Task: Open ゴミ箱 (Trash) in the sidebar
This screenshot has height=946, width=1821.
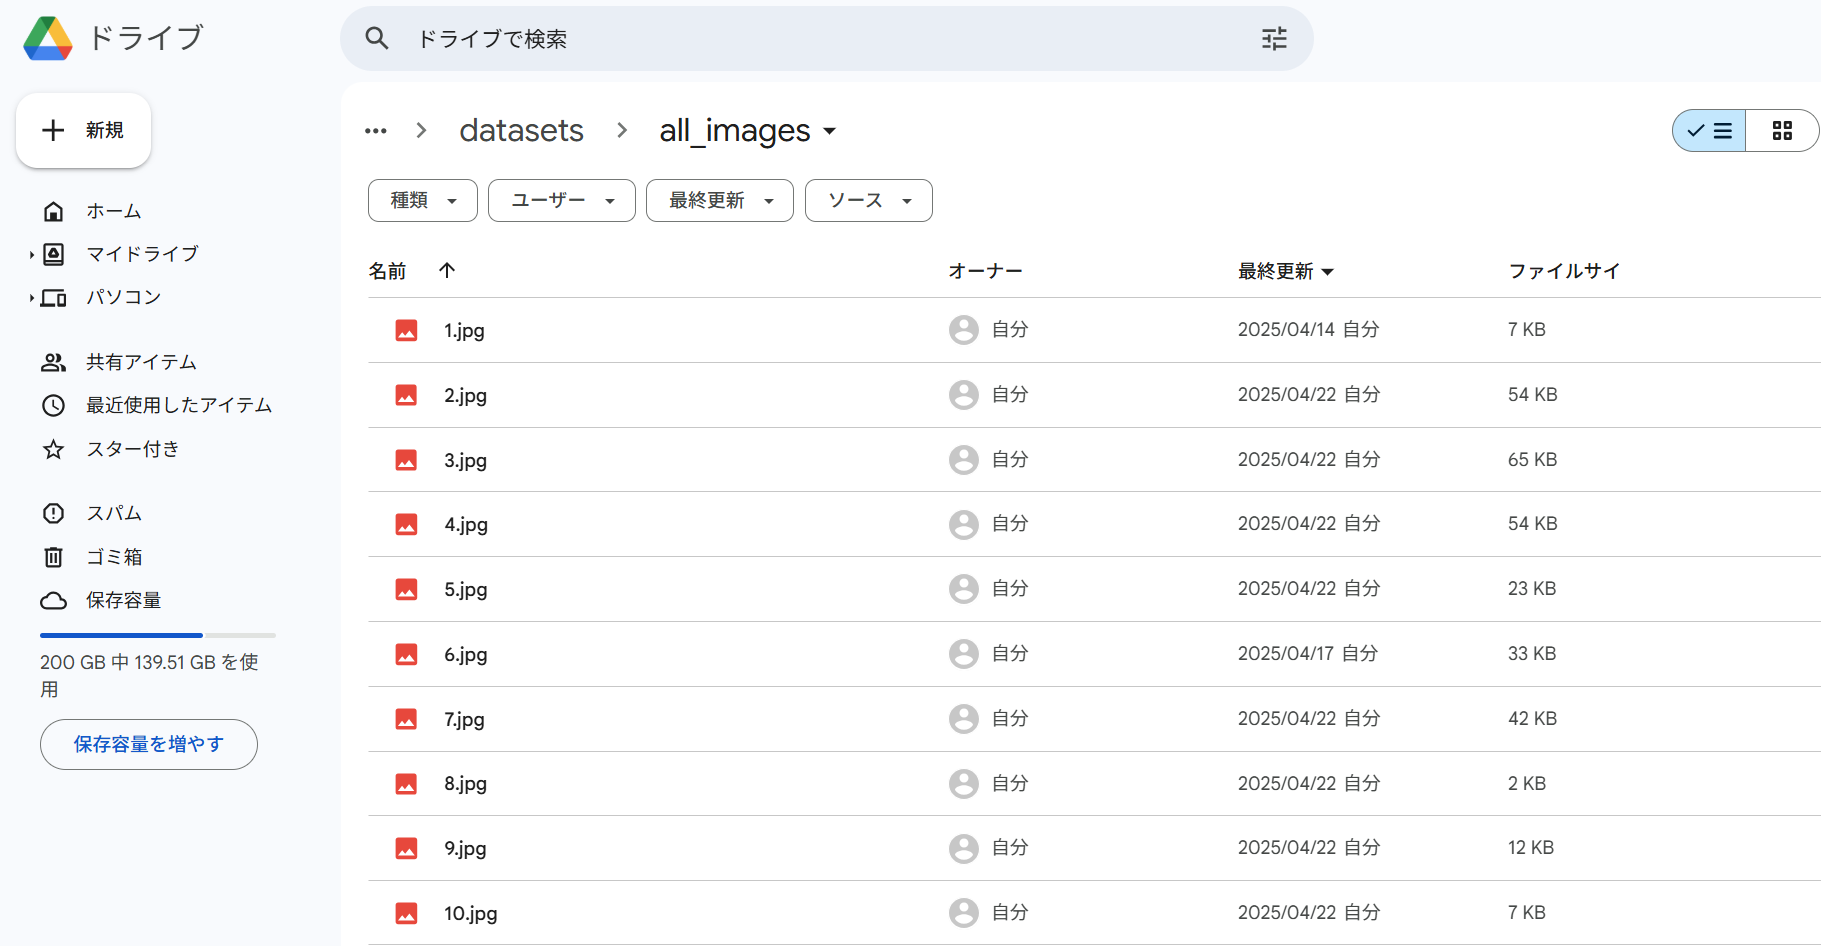Action: (x=113, y=557)
